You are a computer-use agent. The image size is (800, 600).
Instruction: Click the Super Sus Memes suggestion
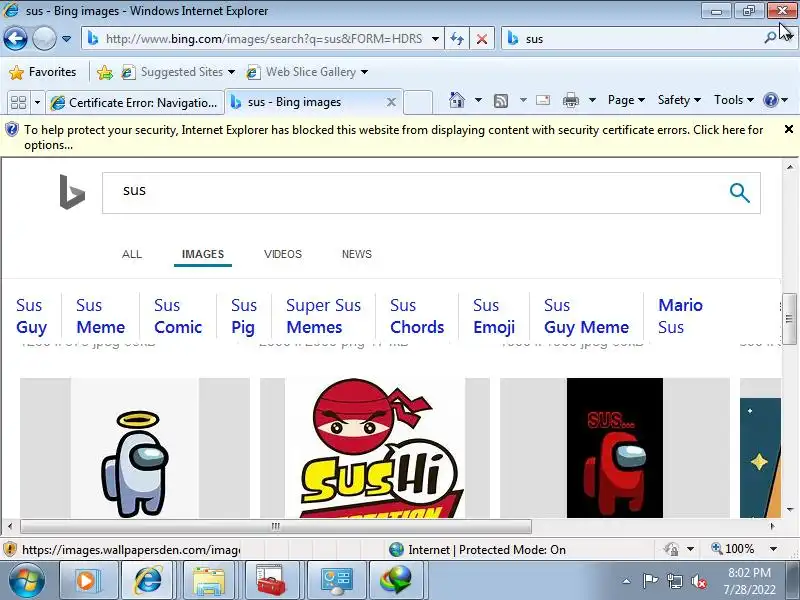pyautogui.click(x=323, y=316)
